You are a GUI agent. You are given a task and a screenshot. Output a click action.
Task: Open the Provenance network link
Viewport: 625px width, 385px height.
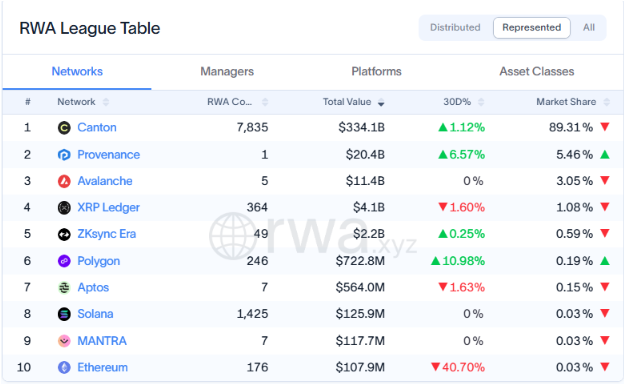[x=108, y=155]
